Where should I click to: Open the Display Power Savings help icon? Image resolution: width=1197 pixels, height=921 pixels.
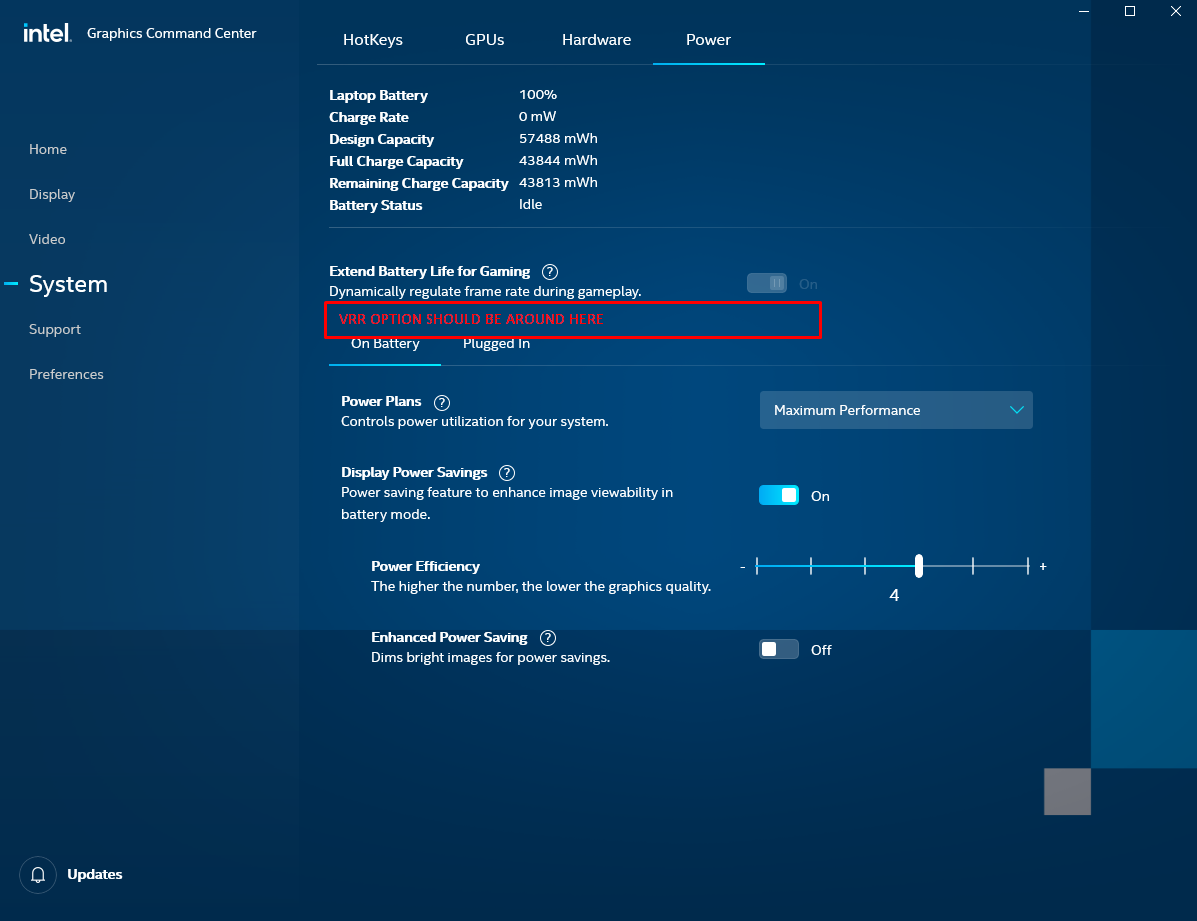[507, 473]
